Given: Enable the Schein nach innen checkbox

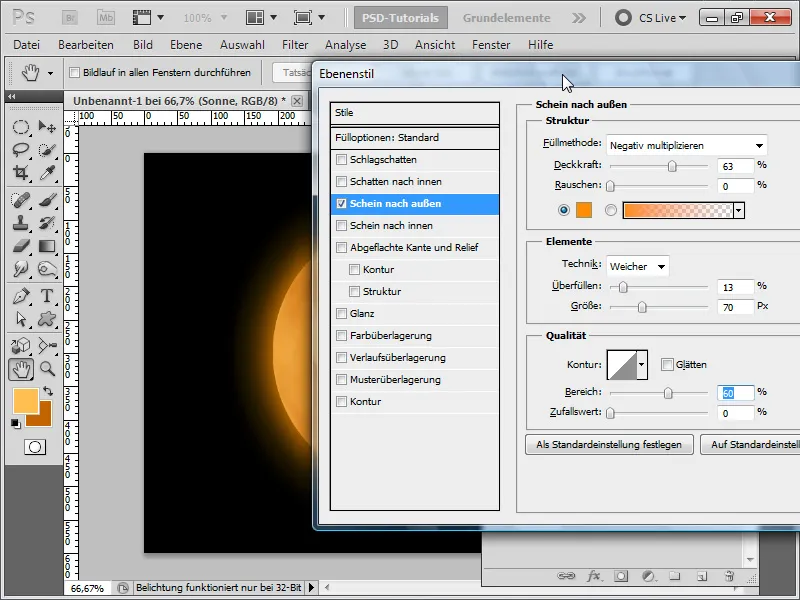Looking at the screenshot, I should (341, 226).
